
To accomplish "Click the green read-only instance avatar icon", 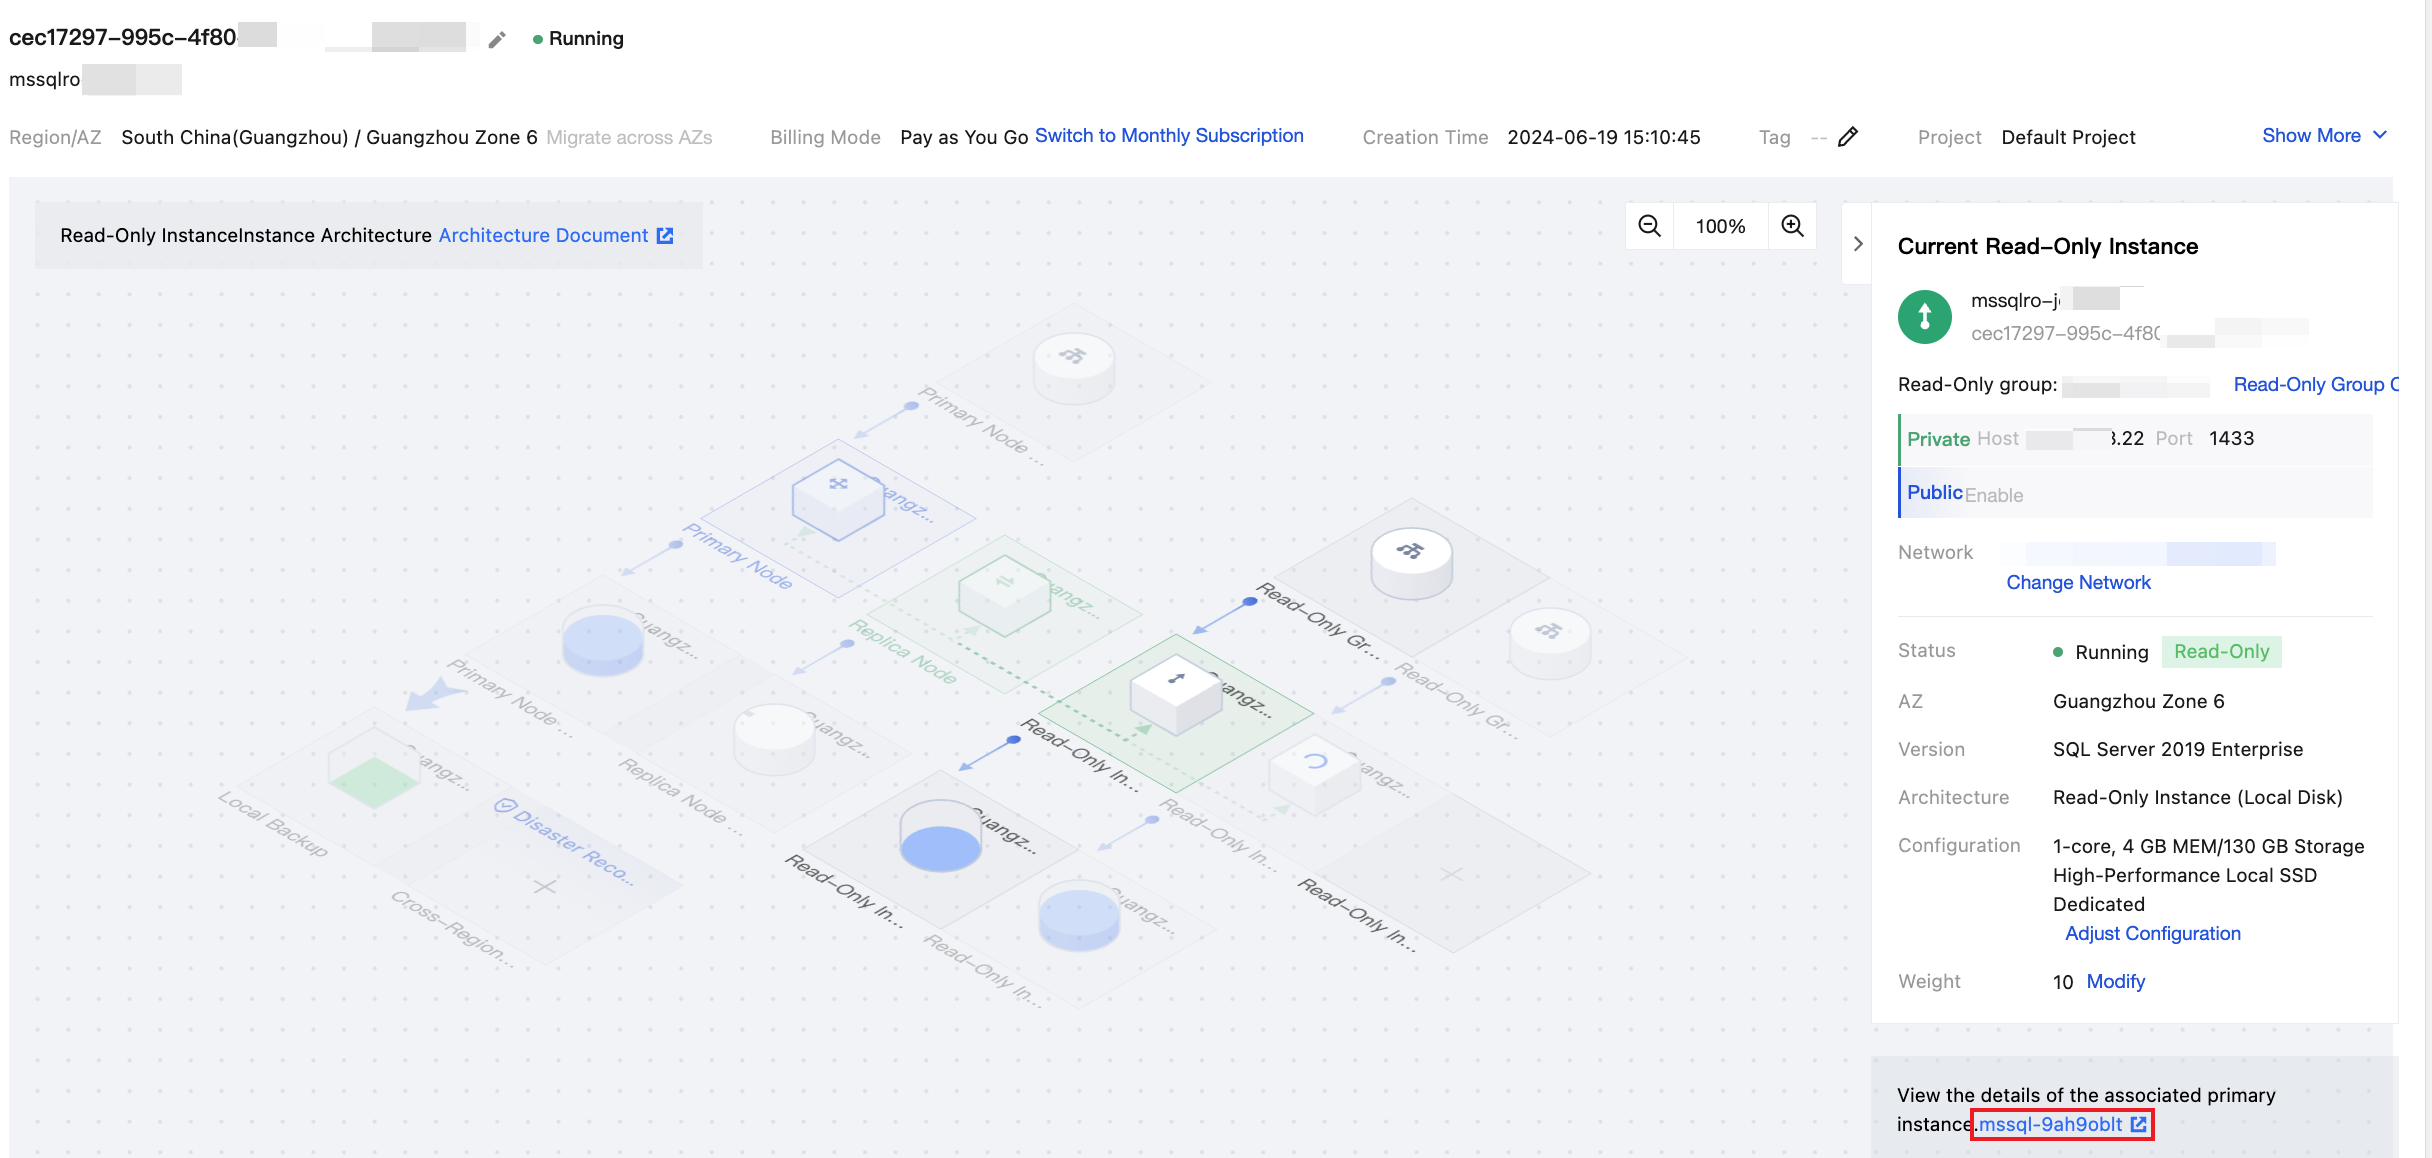I will point(1924,317).
